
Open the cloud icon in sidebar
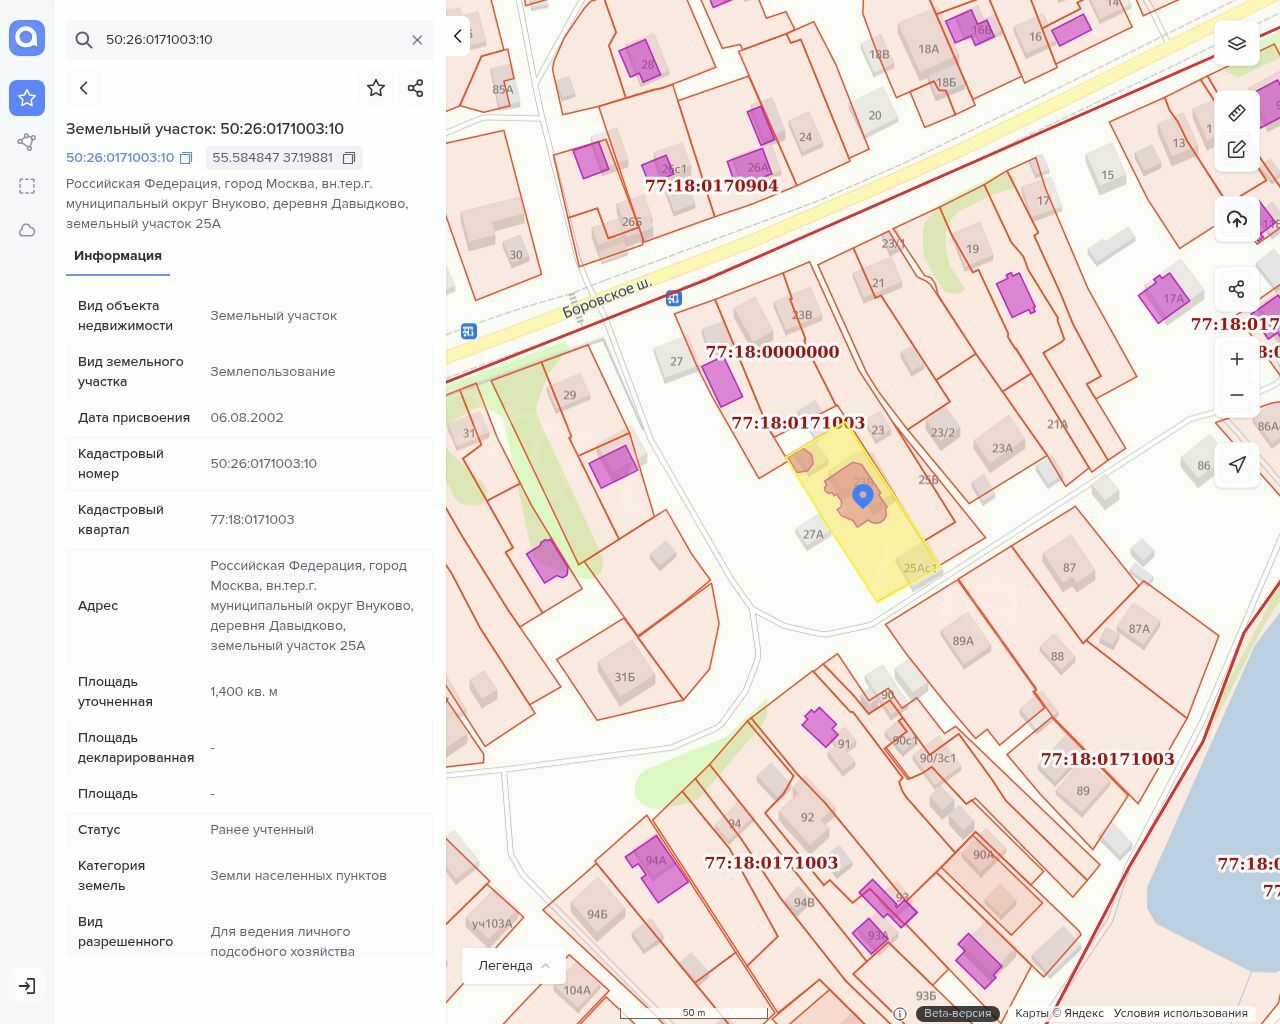pos(27,230)
